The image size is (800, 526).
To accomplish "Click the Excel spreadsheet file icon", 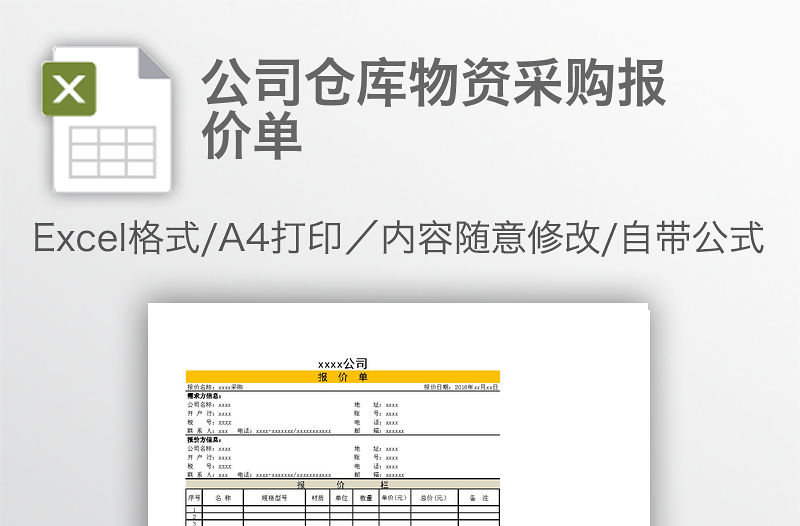I will (106, 119).
